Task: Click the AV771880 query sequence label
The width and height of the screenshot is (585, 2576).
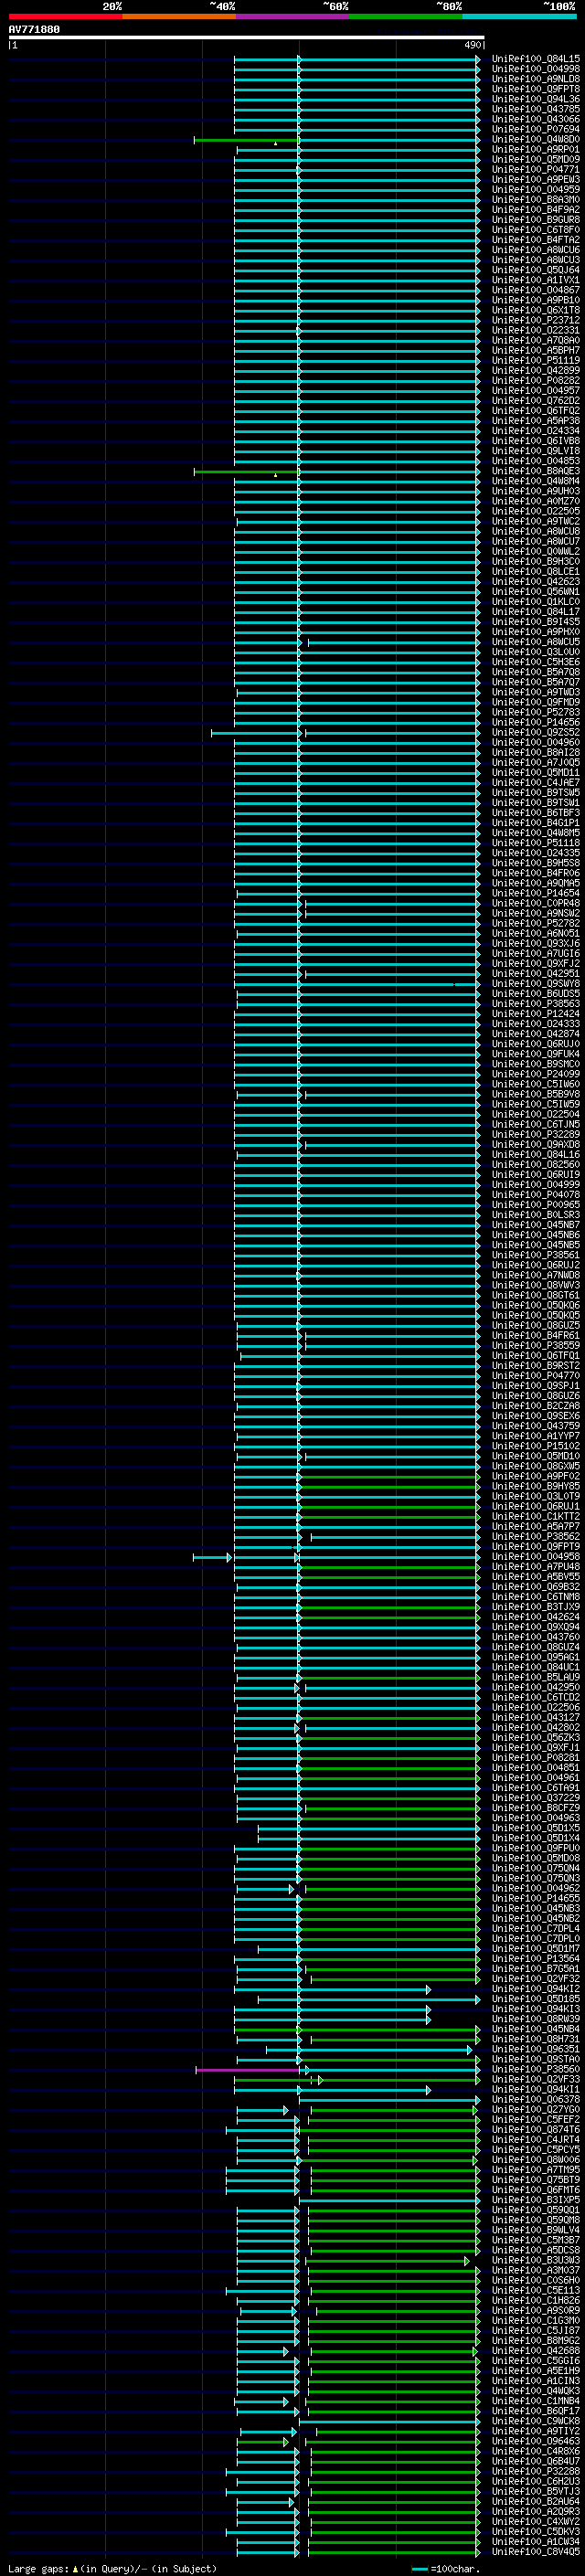Action: pyautogui.click(x=34, y=30)
